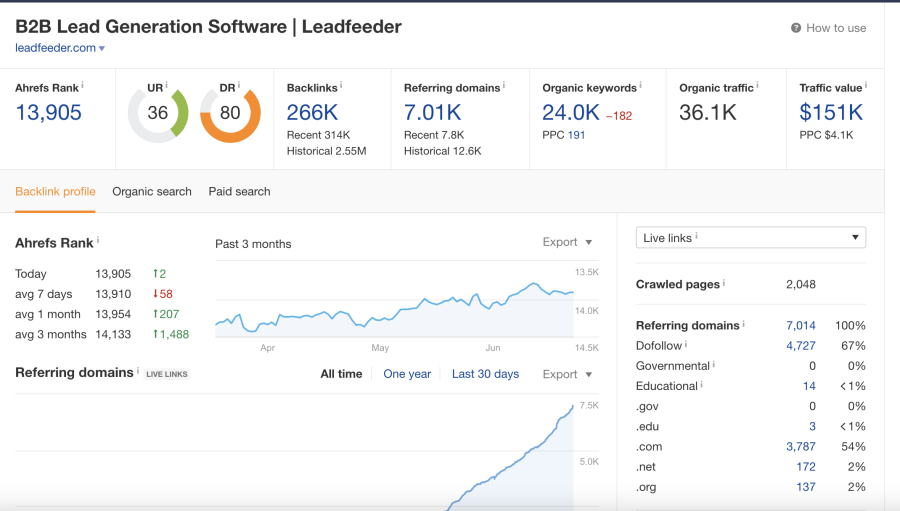Image resolution: width=900 pixels, height=511 pixels.
Task: Click info icon beside Ahrefs Rank chart title
Action: pyautogui.click(x=98, y=240)
